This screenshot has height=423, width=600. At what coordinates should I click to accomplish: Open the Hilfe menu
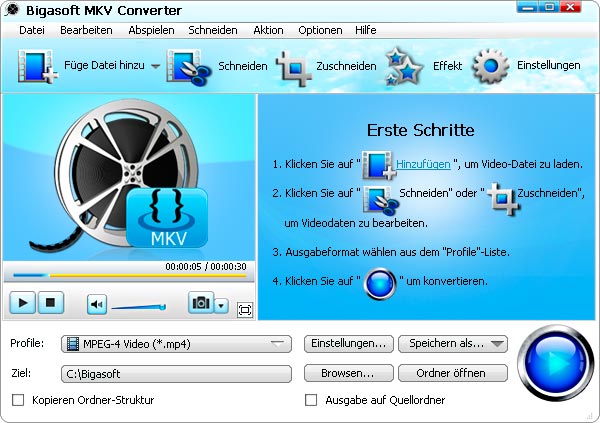(x=365, y=30)
